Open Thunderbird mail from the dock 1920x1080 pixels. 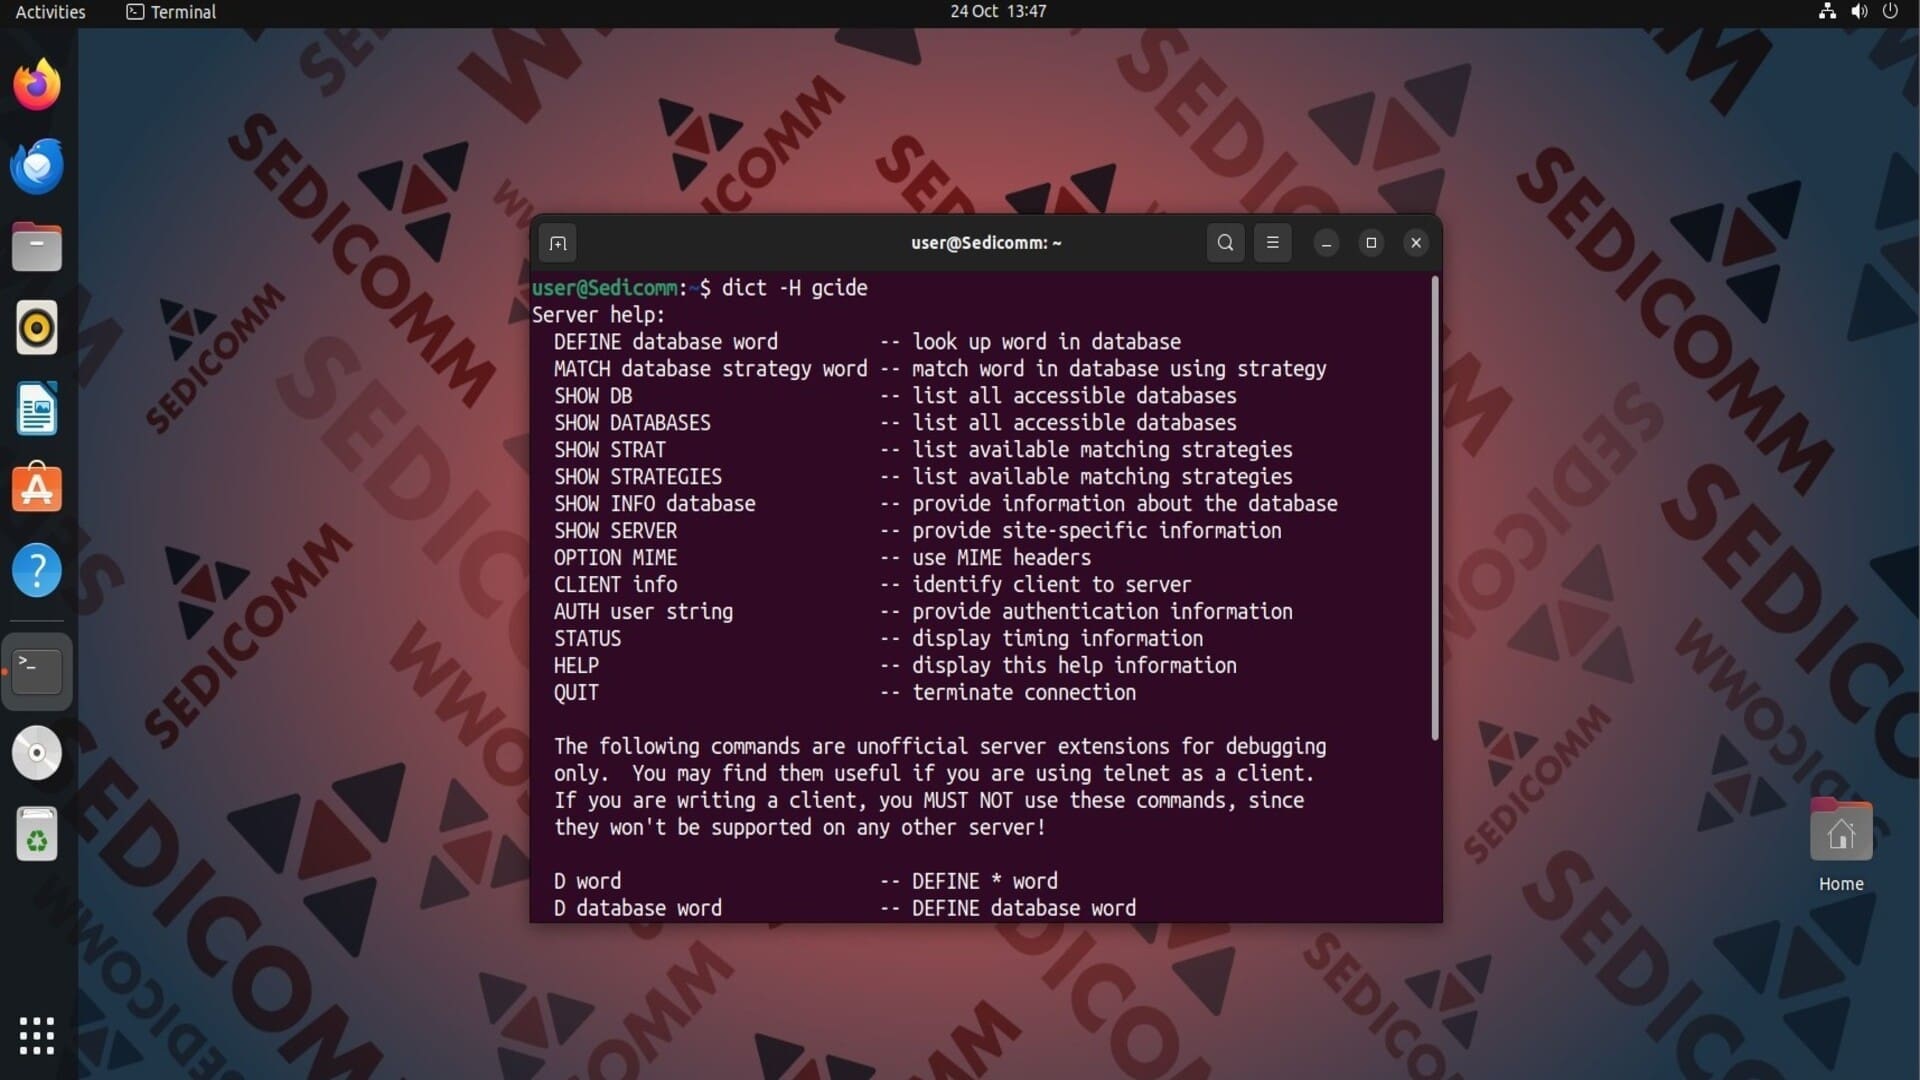click(37, 167)
